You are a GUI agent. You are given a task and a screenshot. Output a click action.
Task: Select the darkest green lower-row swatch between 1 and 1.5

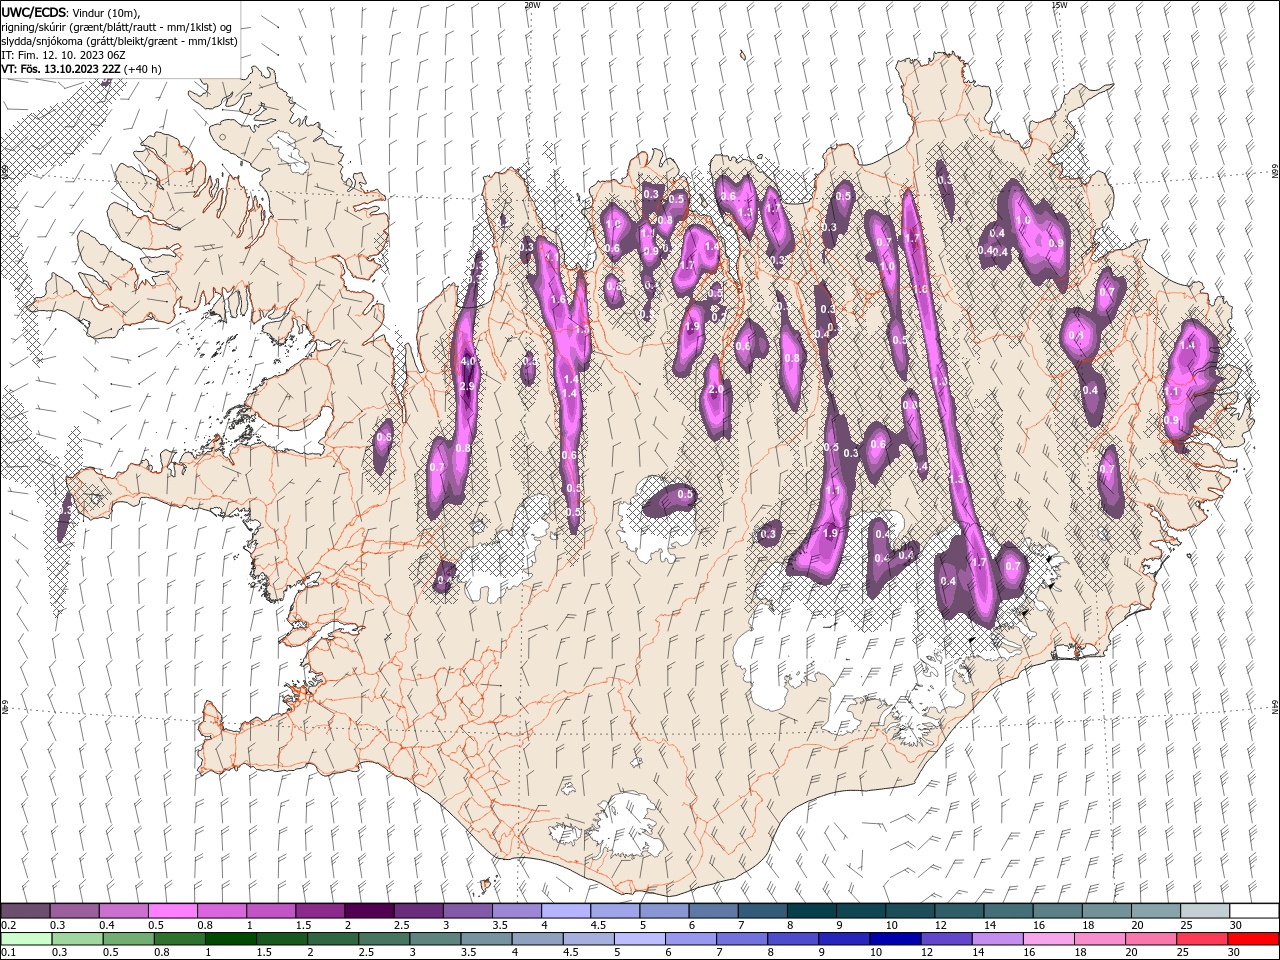tap(231, 939)
